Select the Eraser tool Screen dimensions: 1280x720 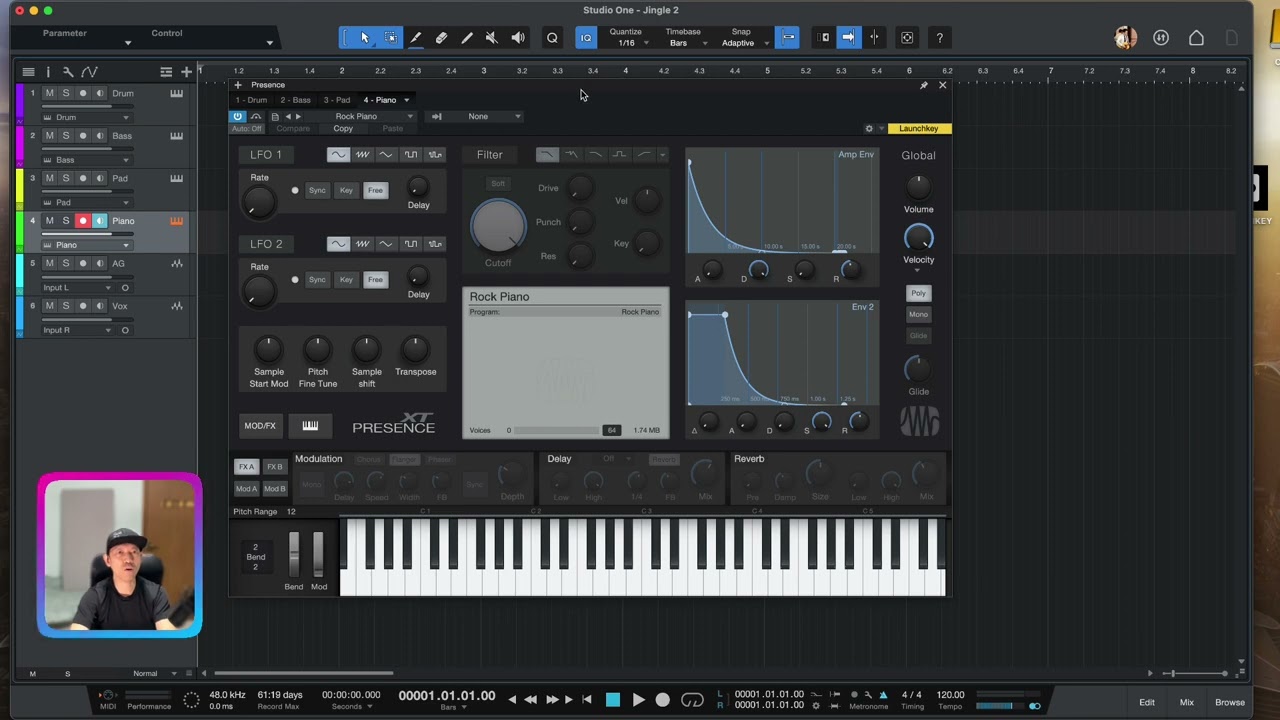point(441,38)
